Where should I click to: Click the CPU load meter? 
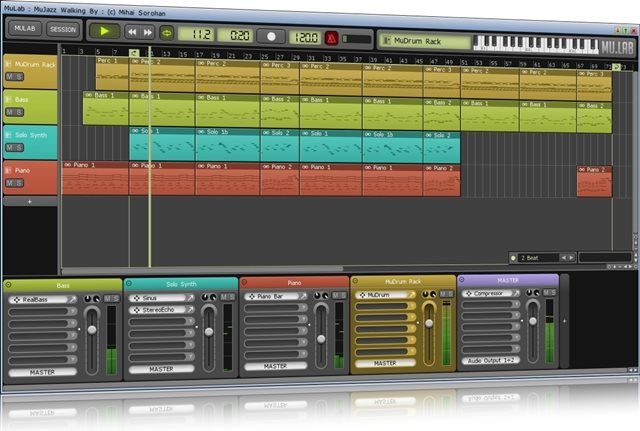357,39
